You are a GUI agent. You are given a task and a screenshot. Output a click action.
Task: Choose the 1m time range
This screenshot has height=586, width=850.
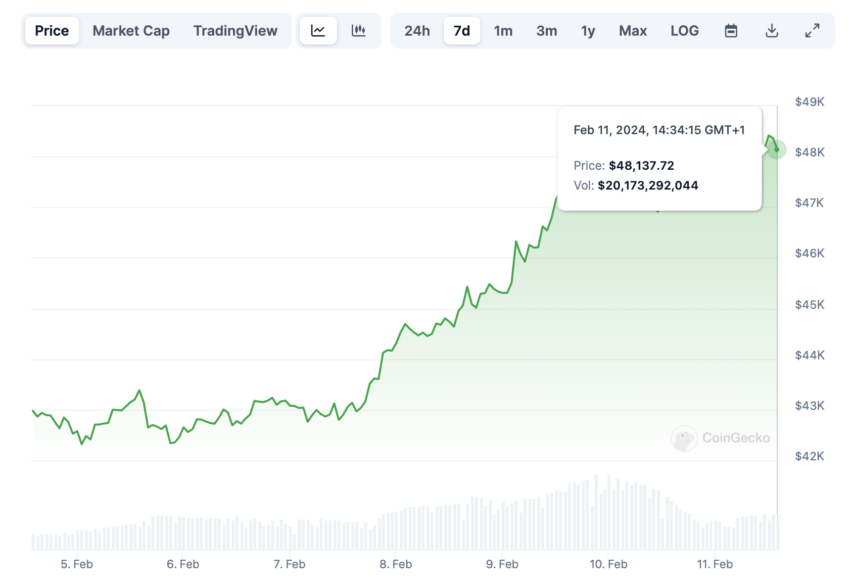pyautogui.click(x=503, y=31)
